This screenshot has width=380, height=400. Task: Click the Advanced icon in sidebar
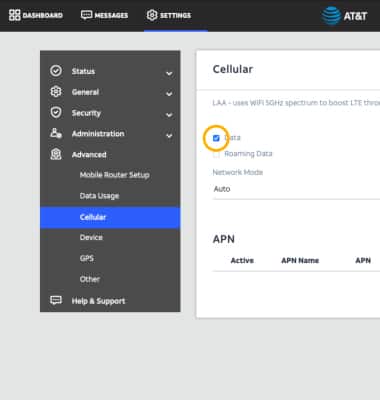[x=56, y=154]
